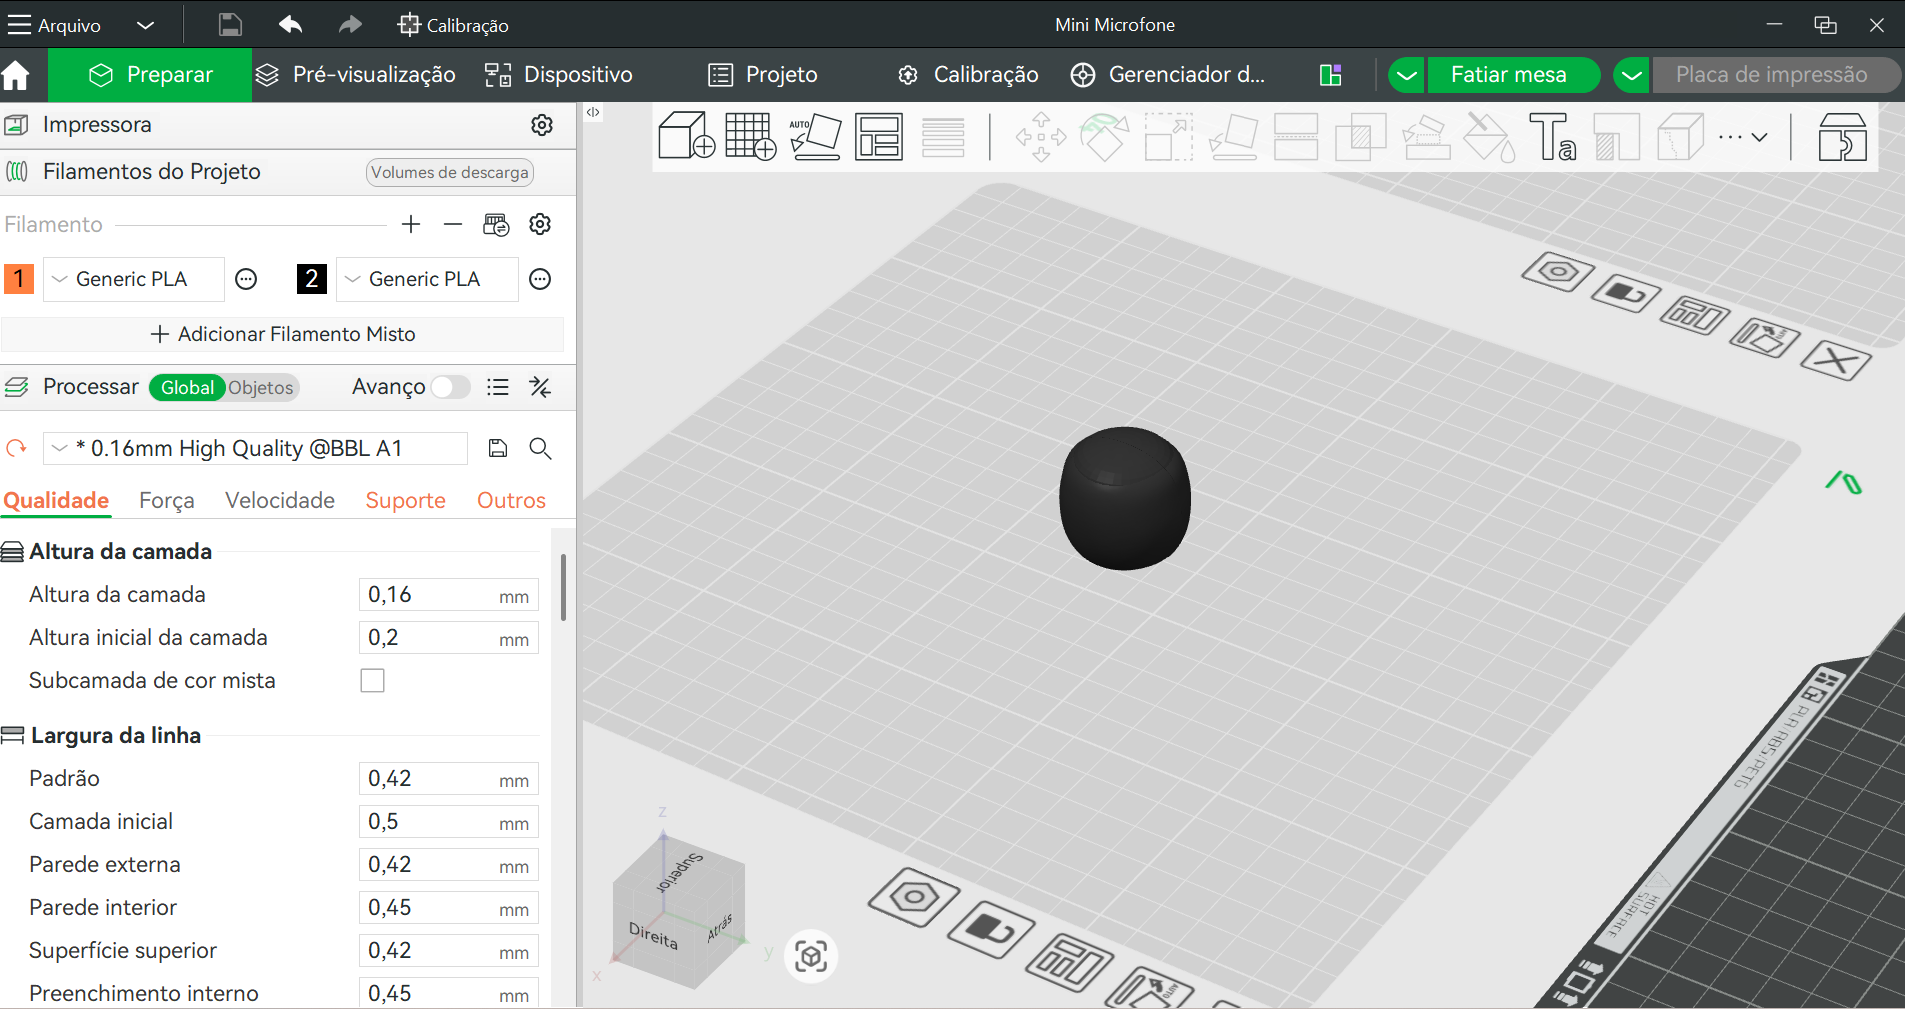1905x1009 pixels.
Task: Click the black filament 2 color swatch
Action: [x=312, y=279]
